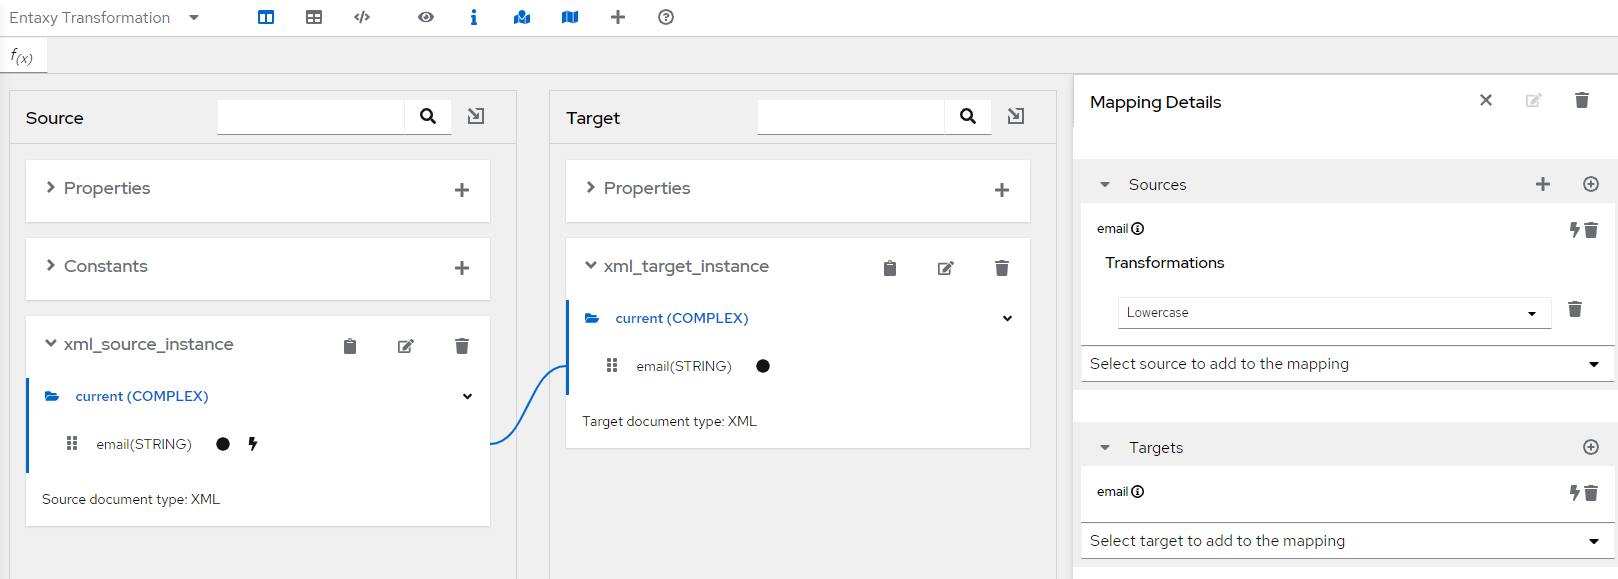Click the trash icon in Mapping Details header
Viewport: 1618px width, 579px height.
coord(1582,100)
